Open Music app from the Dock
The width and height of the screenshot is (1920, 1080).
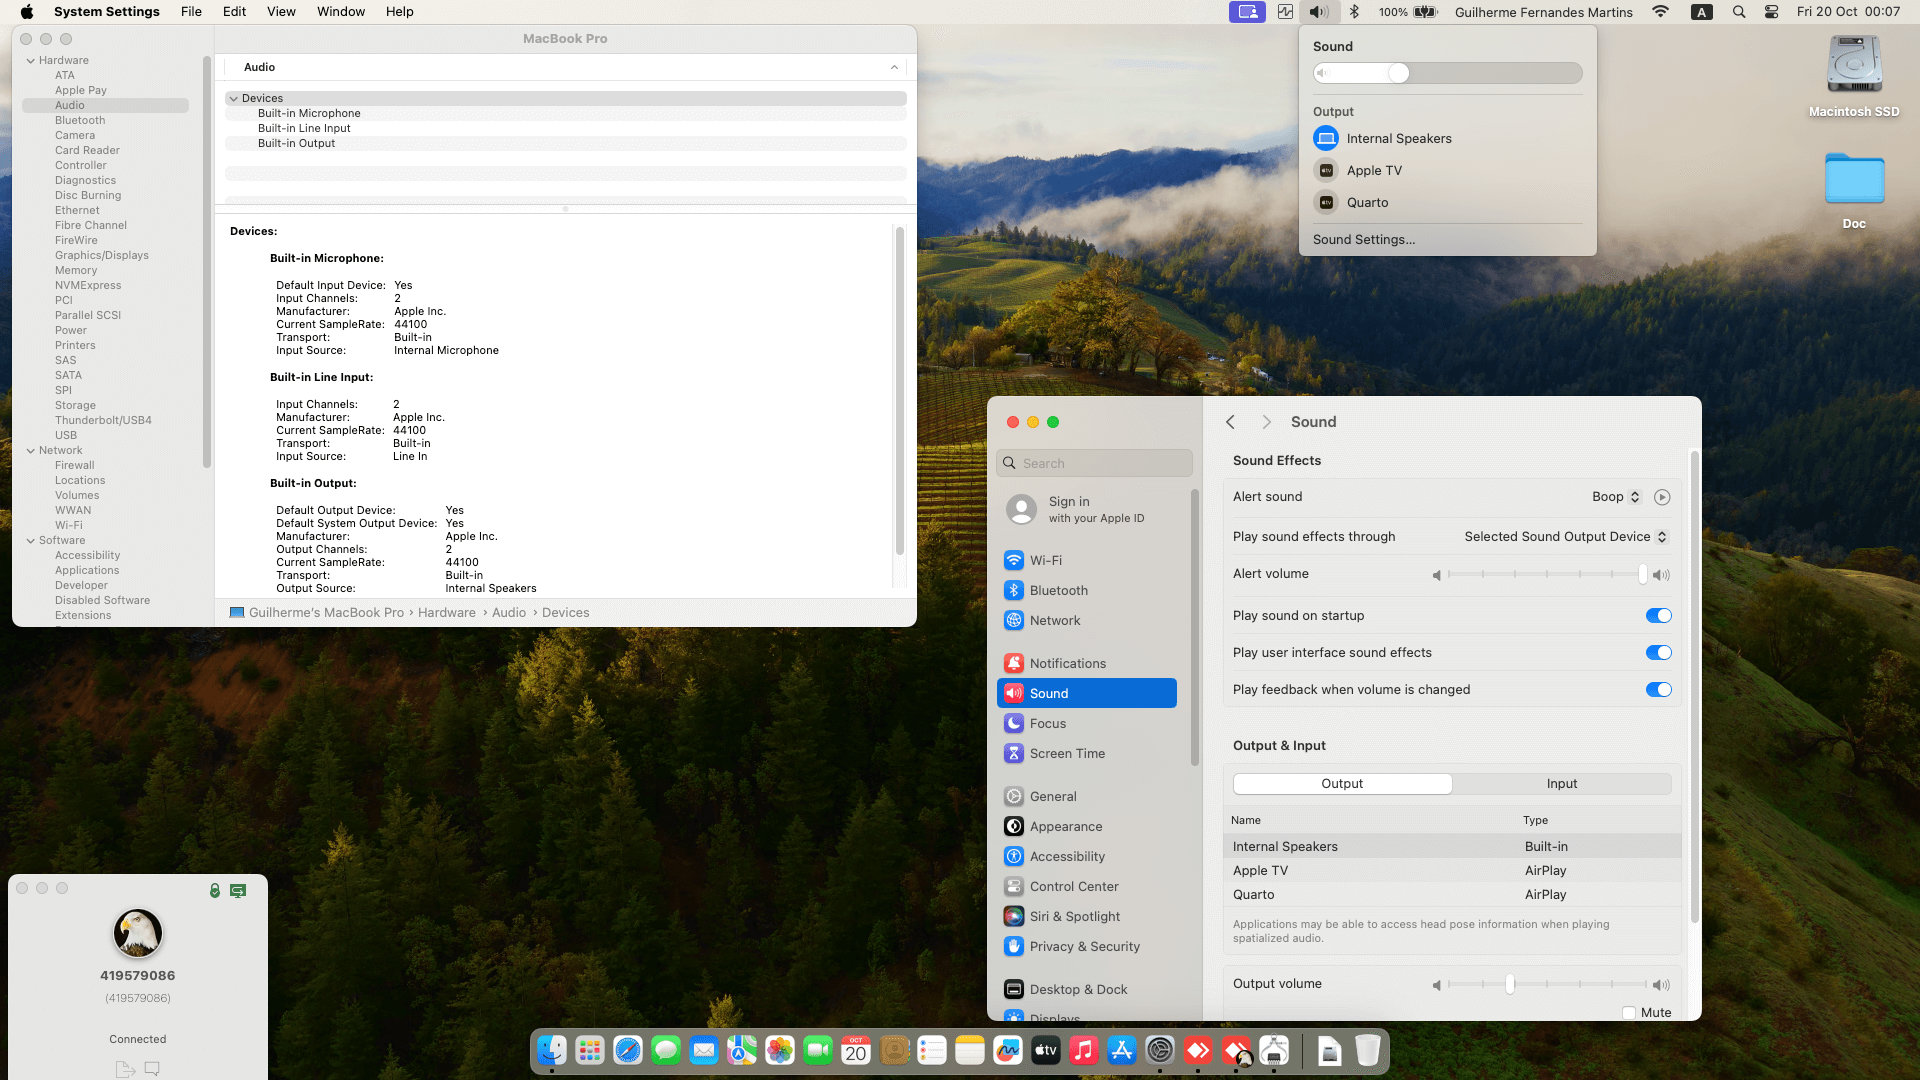tap(1083, 1050)
